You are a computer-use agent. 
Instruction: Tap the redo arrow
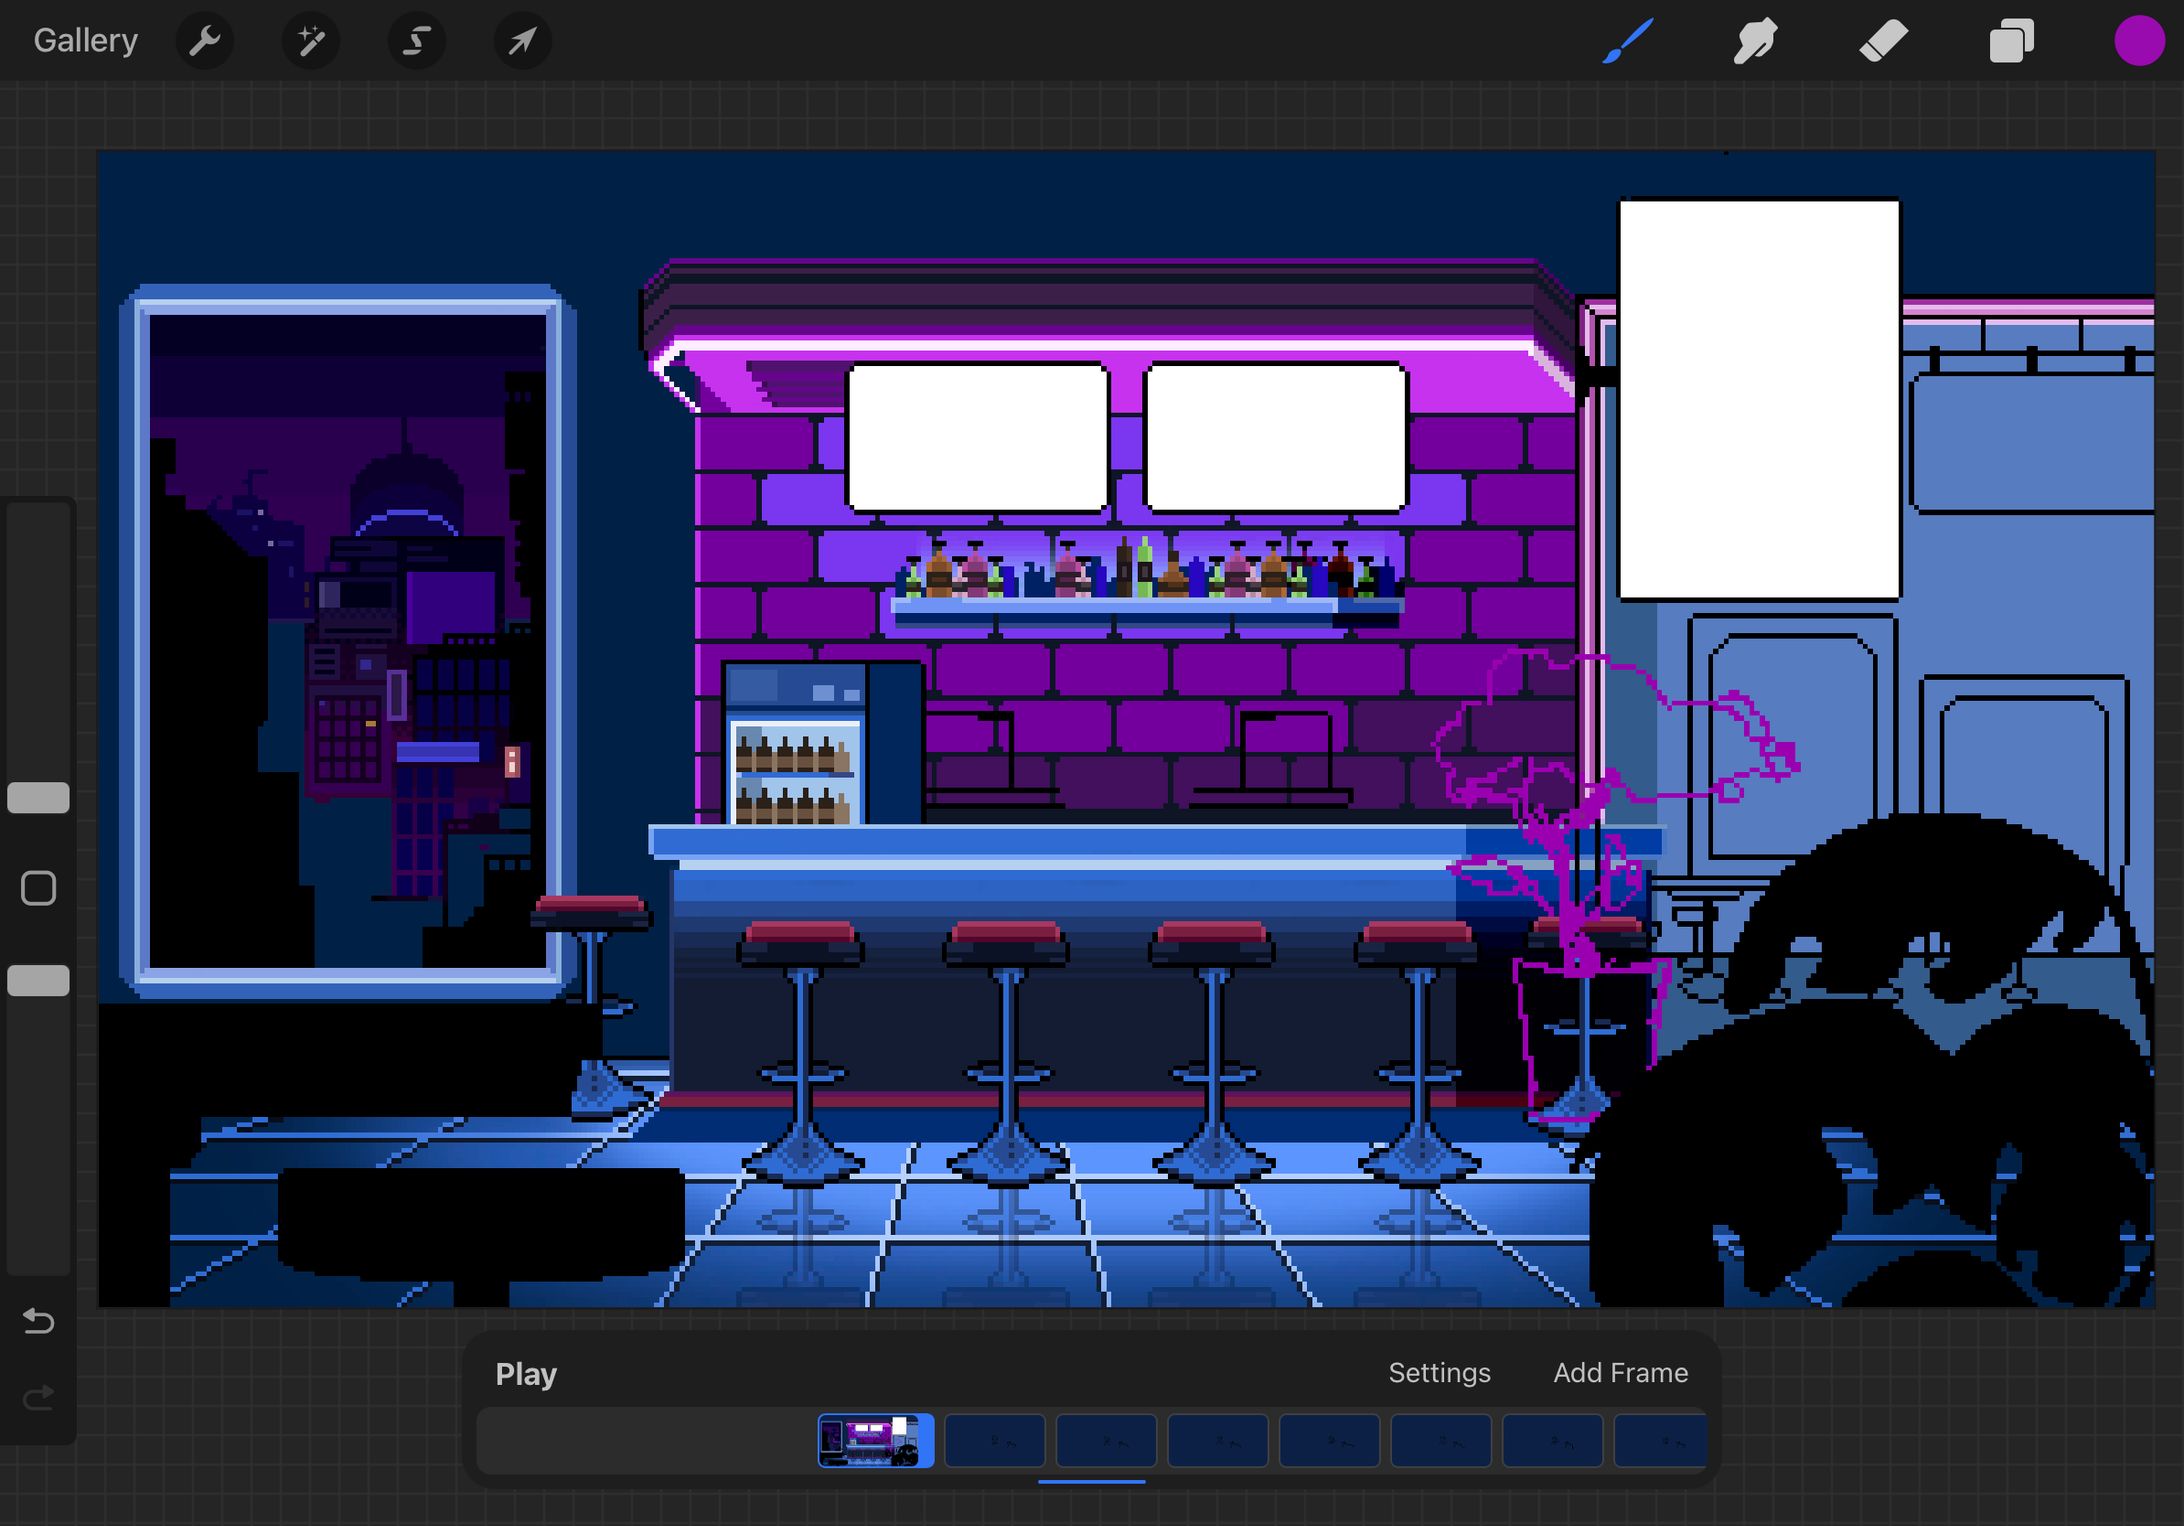click(38, 1397)
